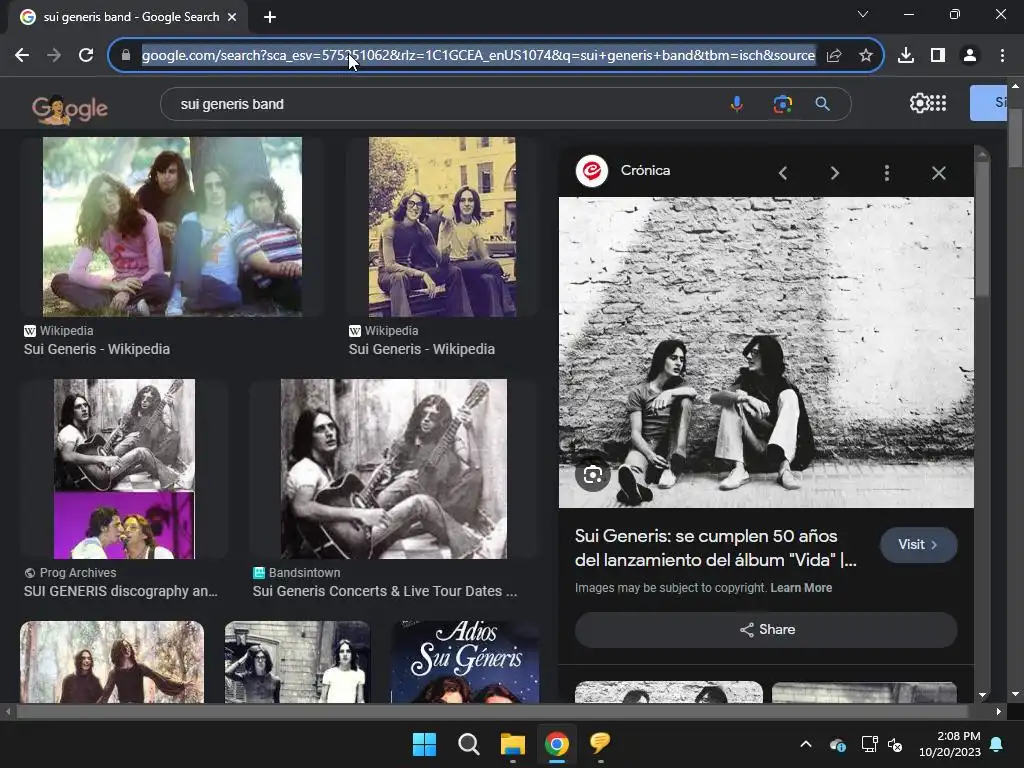Open the Chrome three-dot menu
The image size is (1024, 768).
pos(1002,56)
